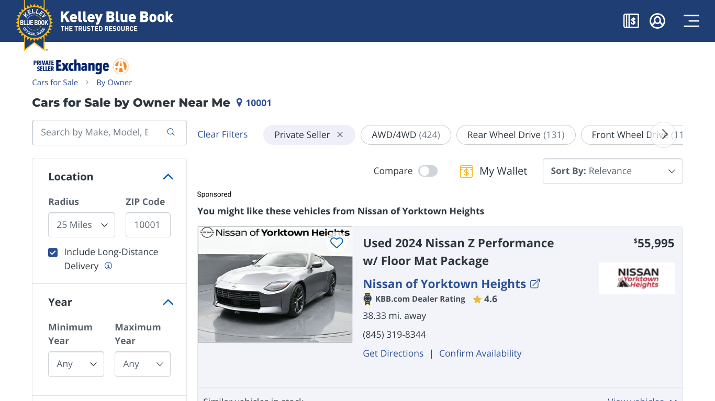Click the location pin next to 10001

coord(239,103)
